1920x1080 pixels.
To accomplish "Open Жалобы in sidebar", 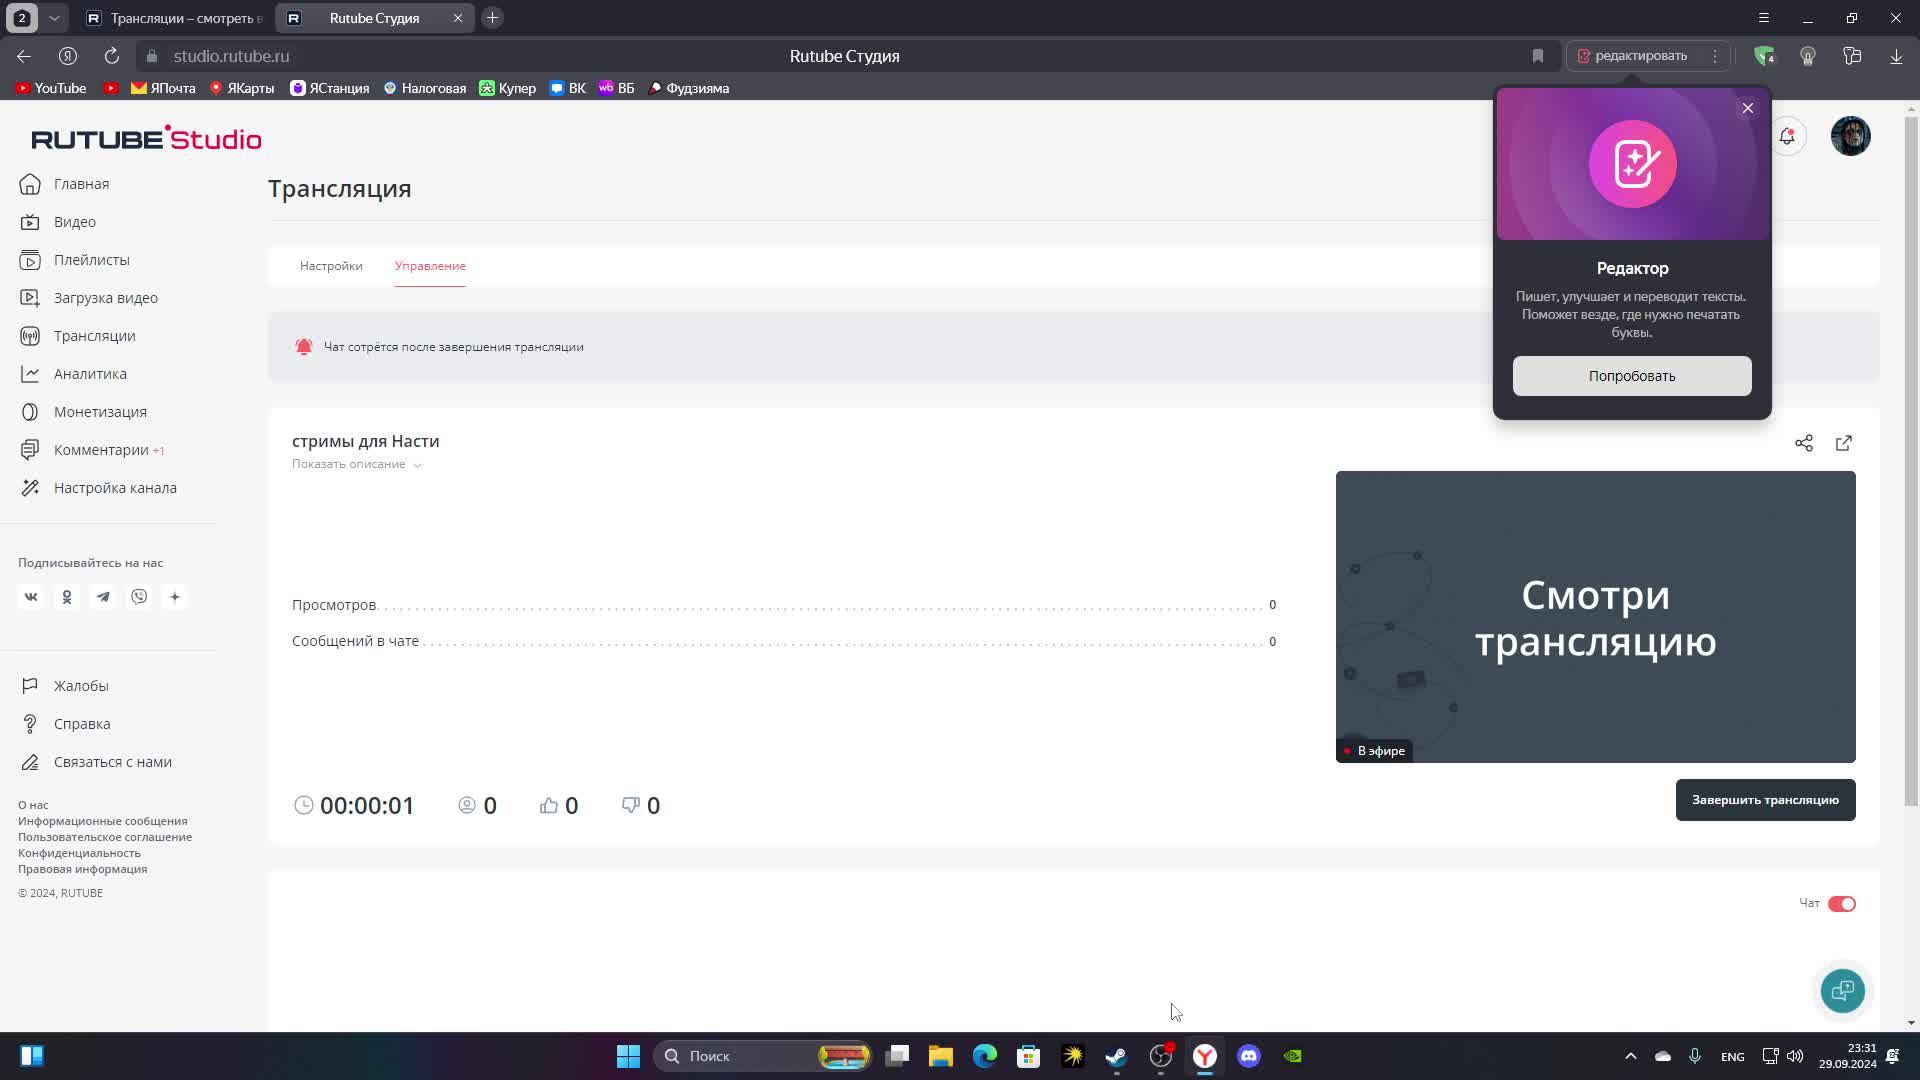I will (65, 686).
